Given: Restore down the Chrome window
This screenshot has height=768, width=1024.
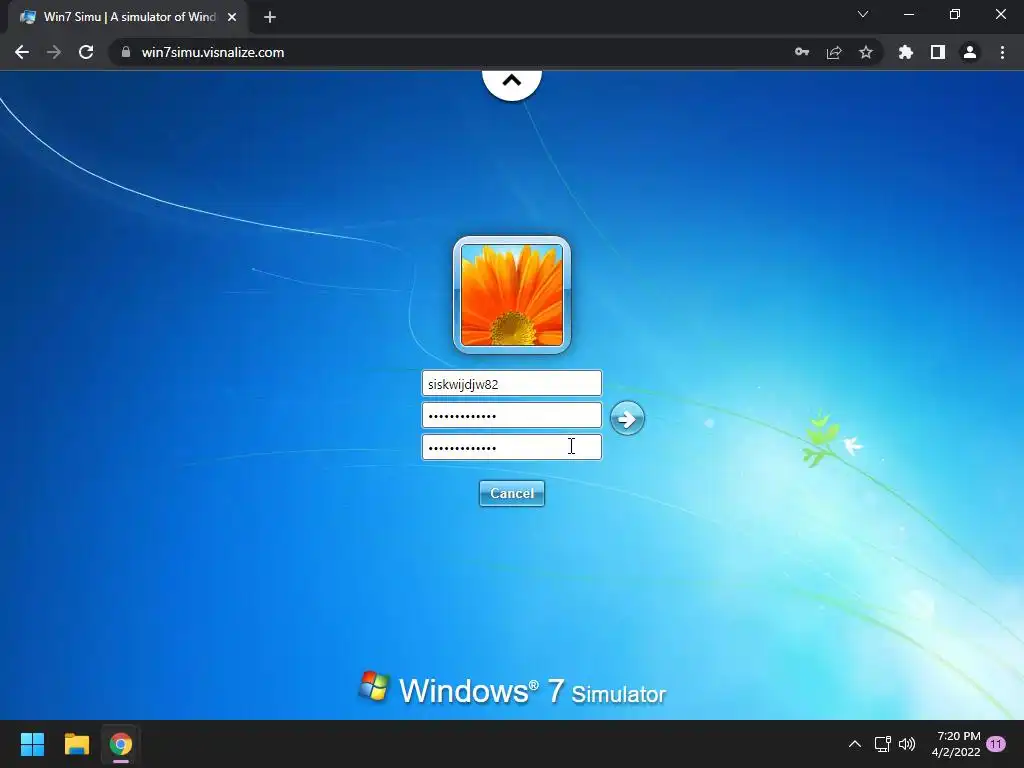Looking at the screenshot, I should click(955, 14).
